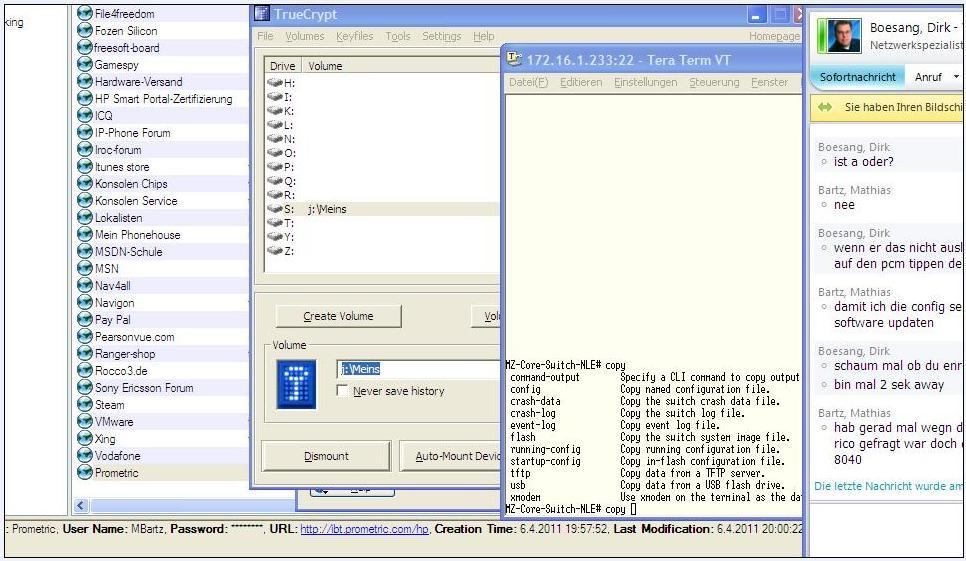966x561 pixels.
Task: Click the drive icon for H: in TrueCrypt
Action: [x=275, y=83]
